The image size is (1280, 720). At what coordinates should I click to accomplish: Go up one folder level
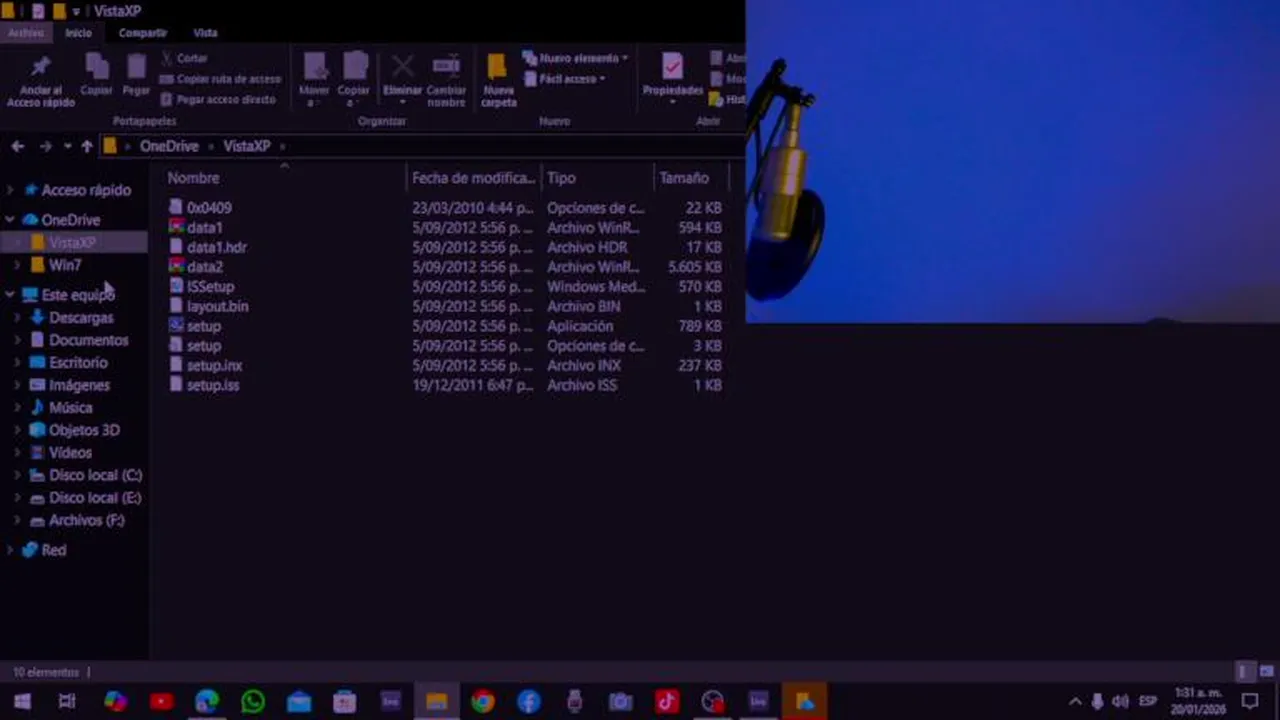[x=87, y=146]
